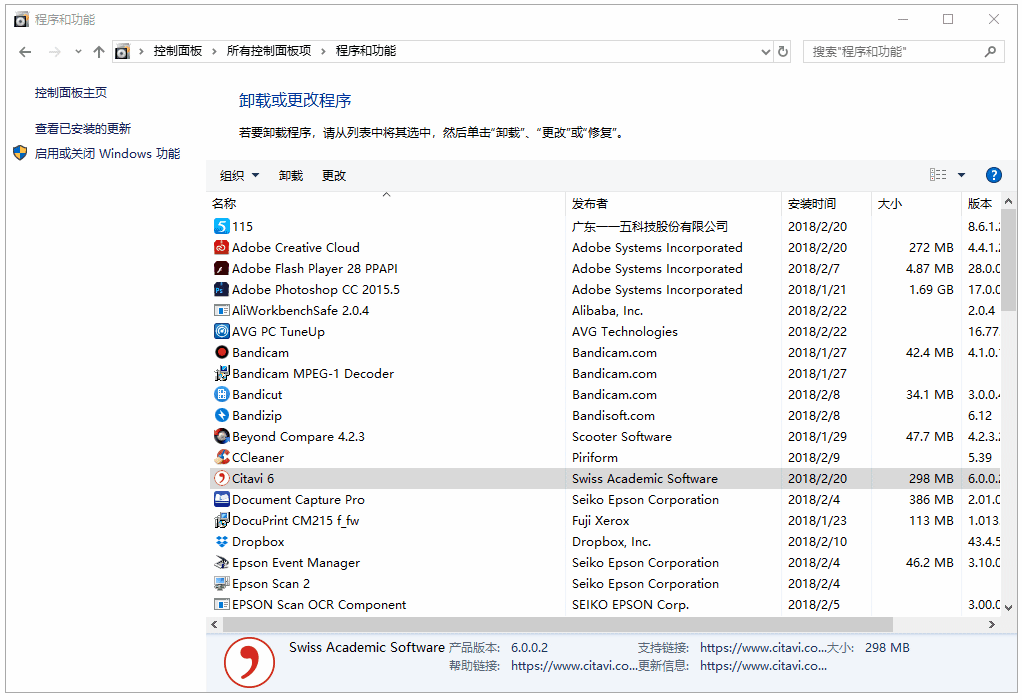The width and height of the screenshot is (1022, 700).
Task: Go up one level with up arrow
Action: (x=98, y=51)
